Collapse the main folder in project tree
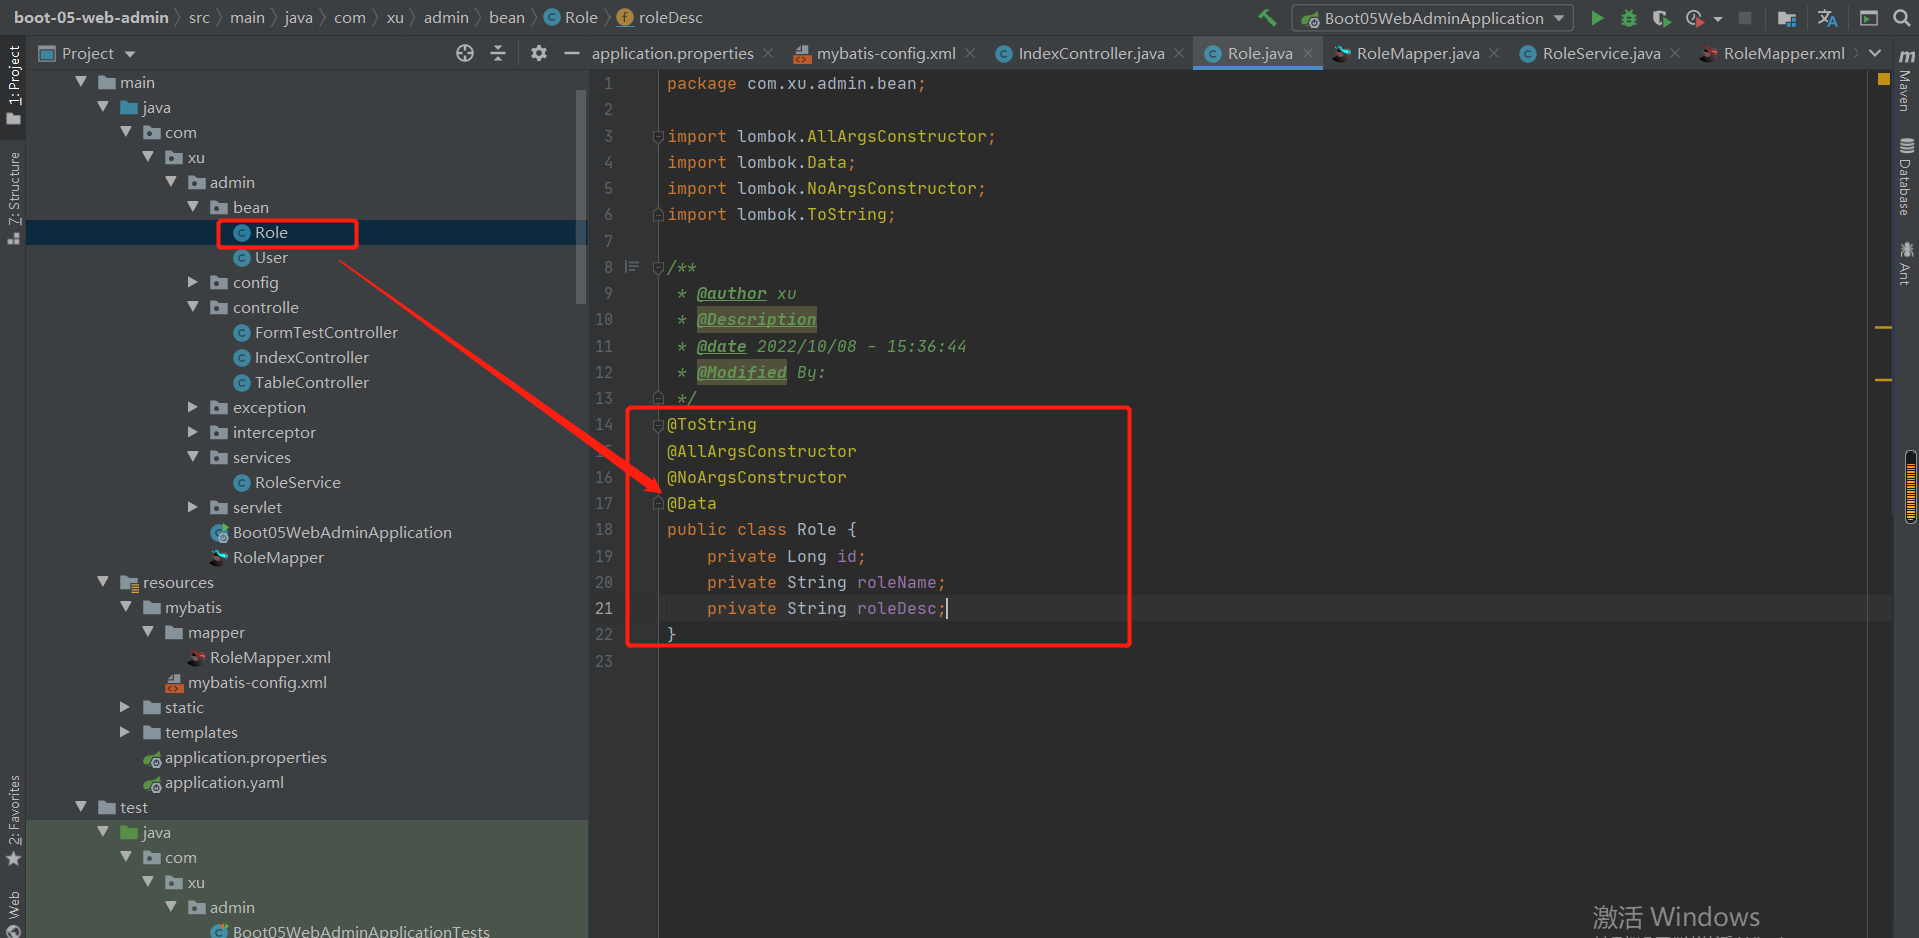1919x938 pixels. 81,82
